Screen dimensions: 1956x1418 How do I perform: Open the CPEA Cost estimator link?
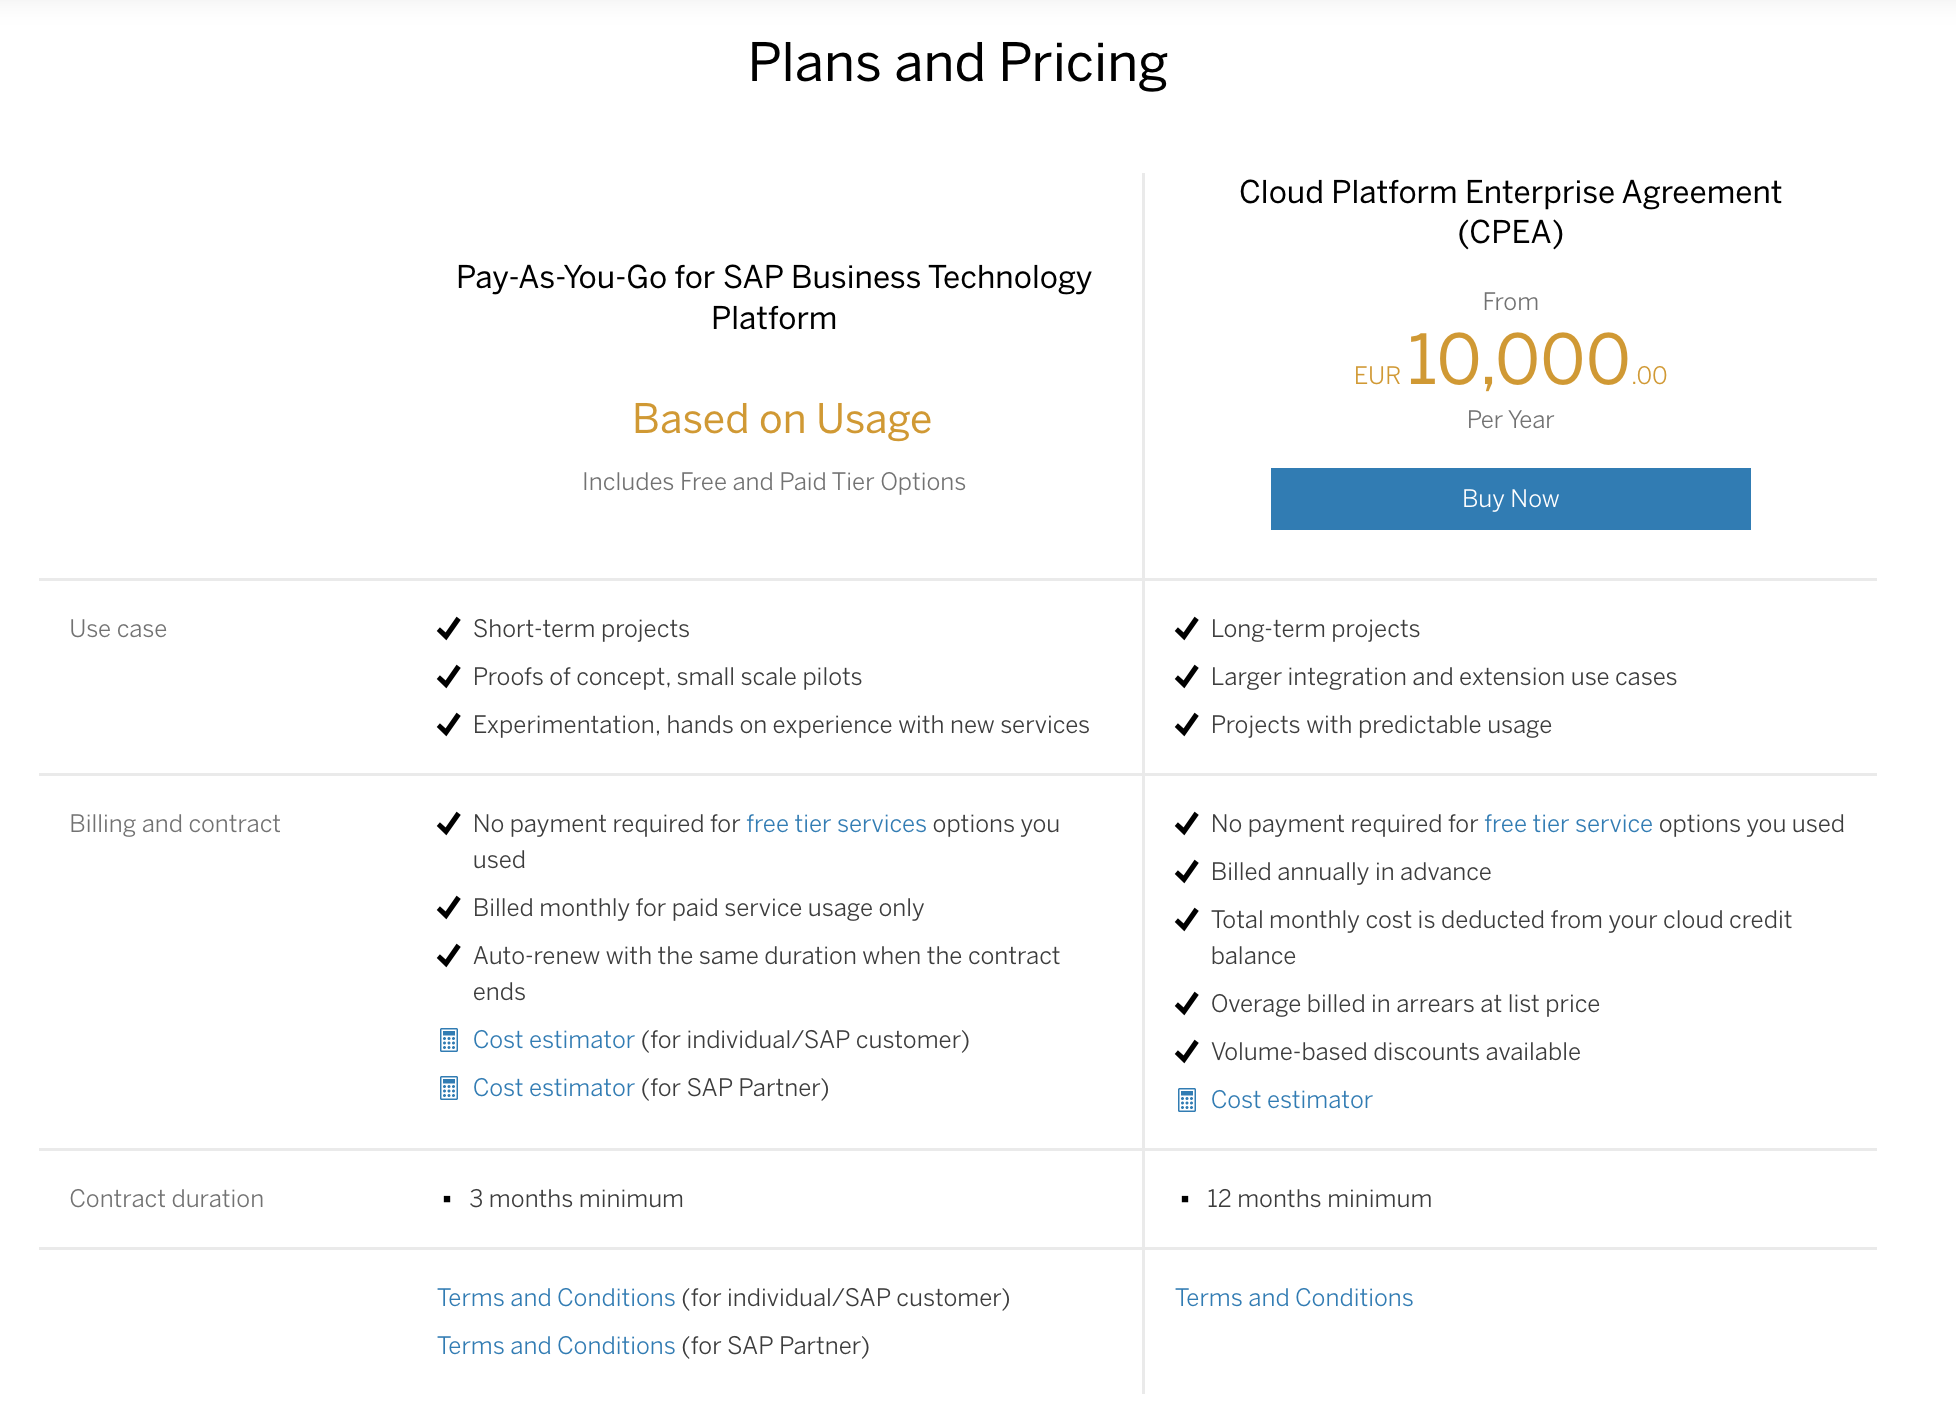[1291, 1100]
